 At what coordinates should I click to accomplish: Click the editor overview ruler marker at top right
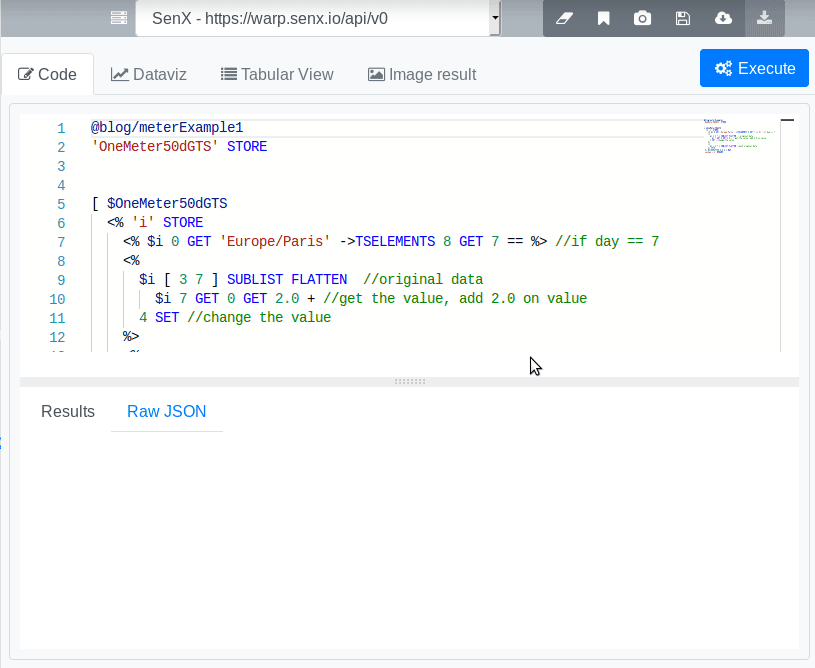coord(787,120)
